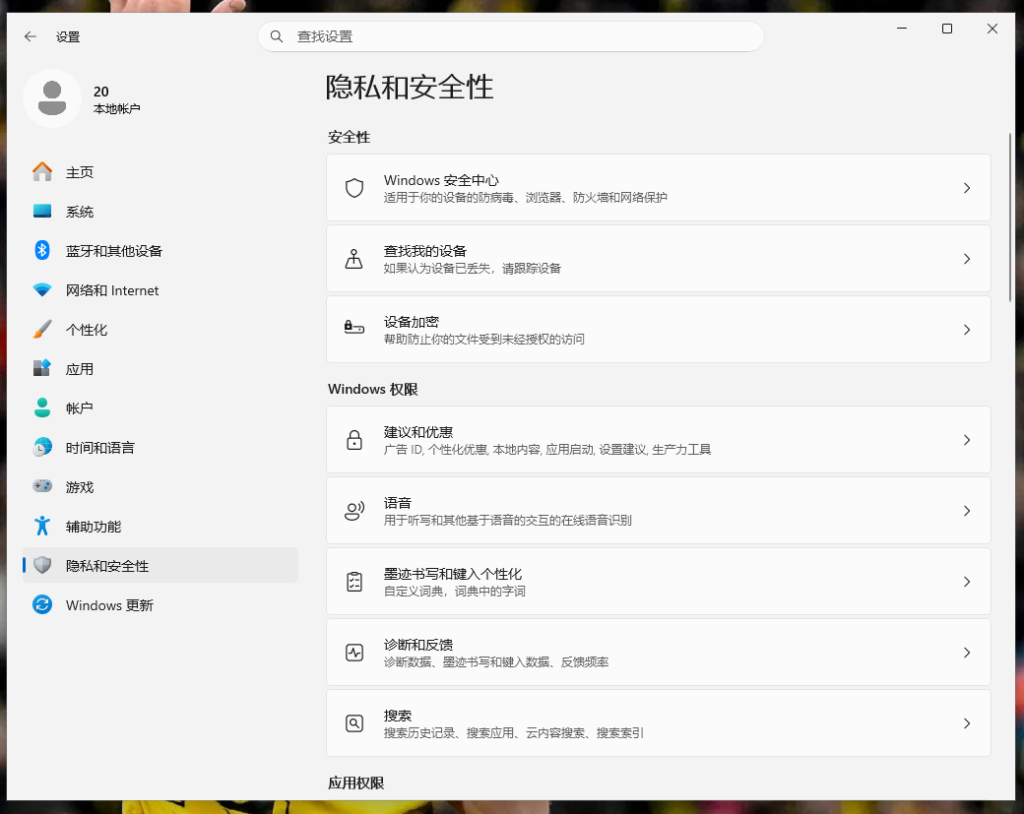Open Windows 安全中心 title text
The height and width of the screenshot is (814, 1024).
click(x=441, y=180)
